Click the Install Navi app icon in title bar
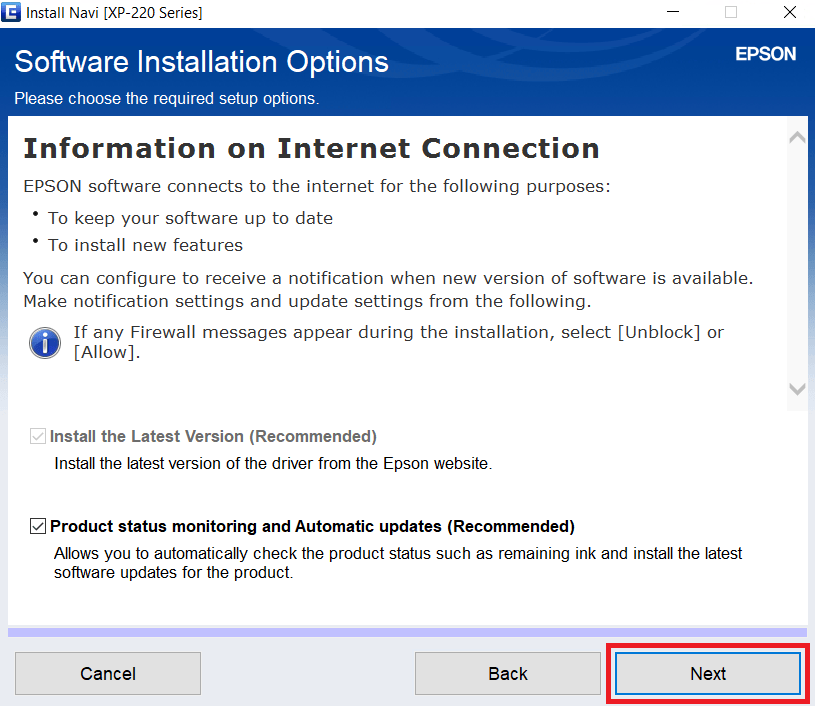 tap(11, 12)
